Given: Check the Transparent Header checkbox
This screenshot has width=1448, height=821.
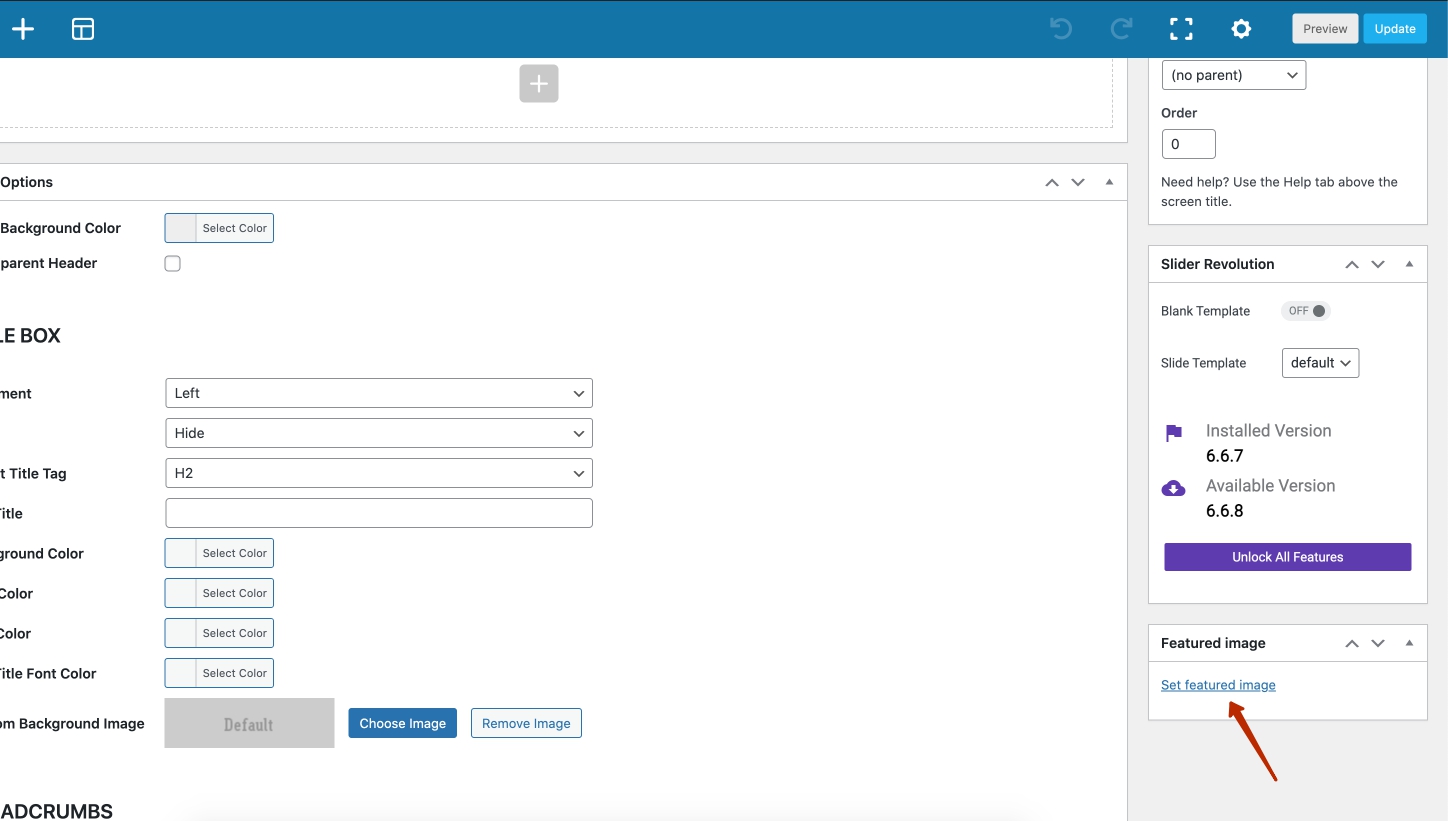Looking at the screenshot, I should (173, 264).
